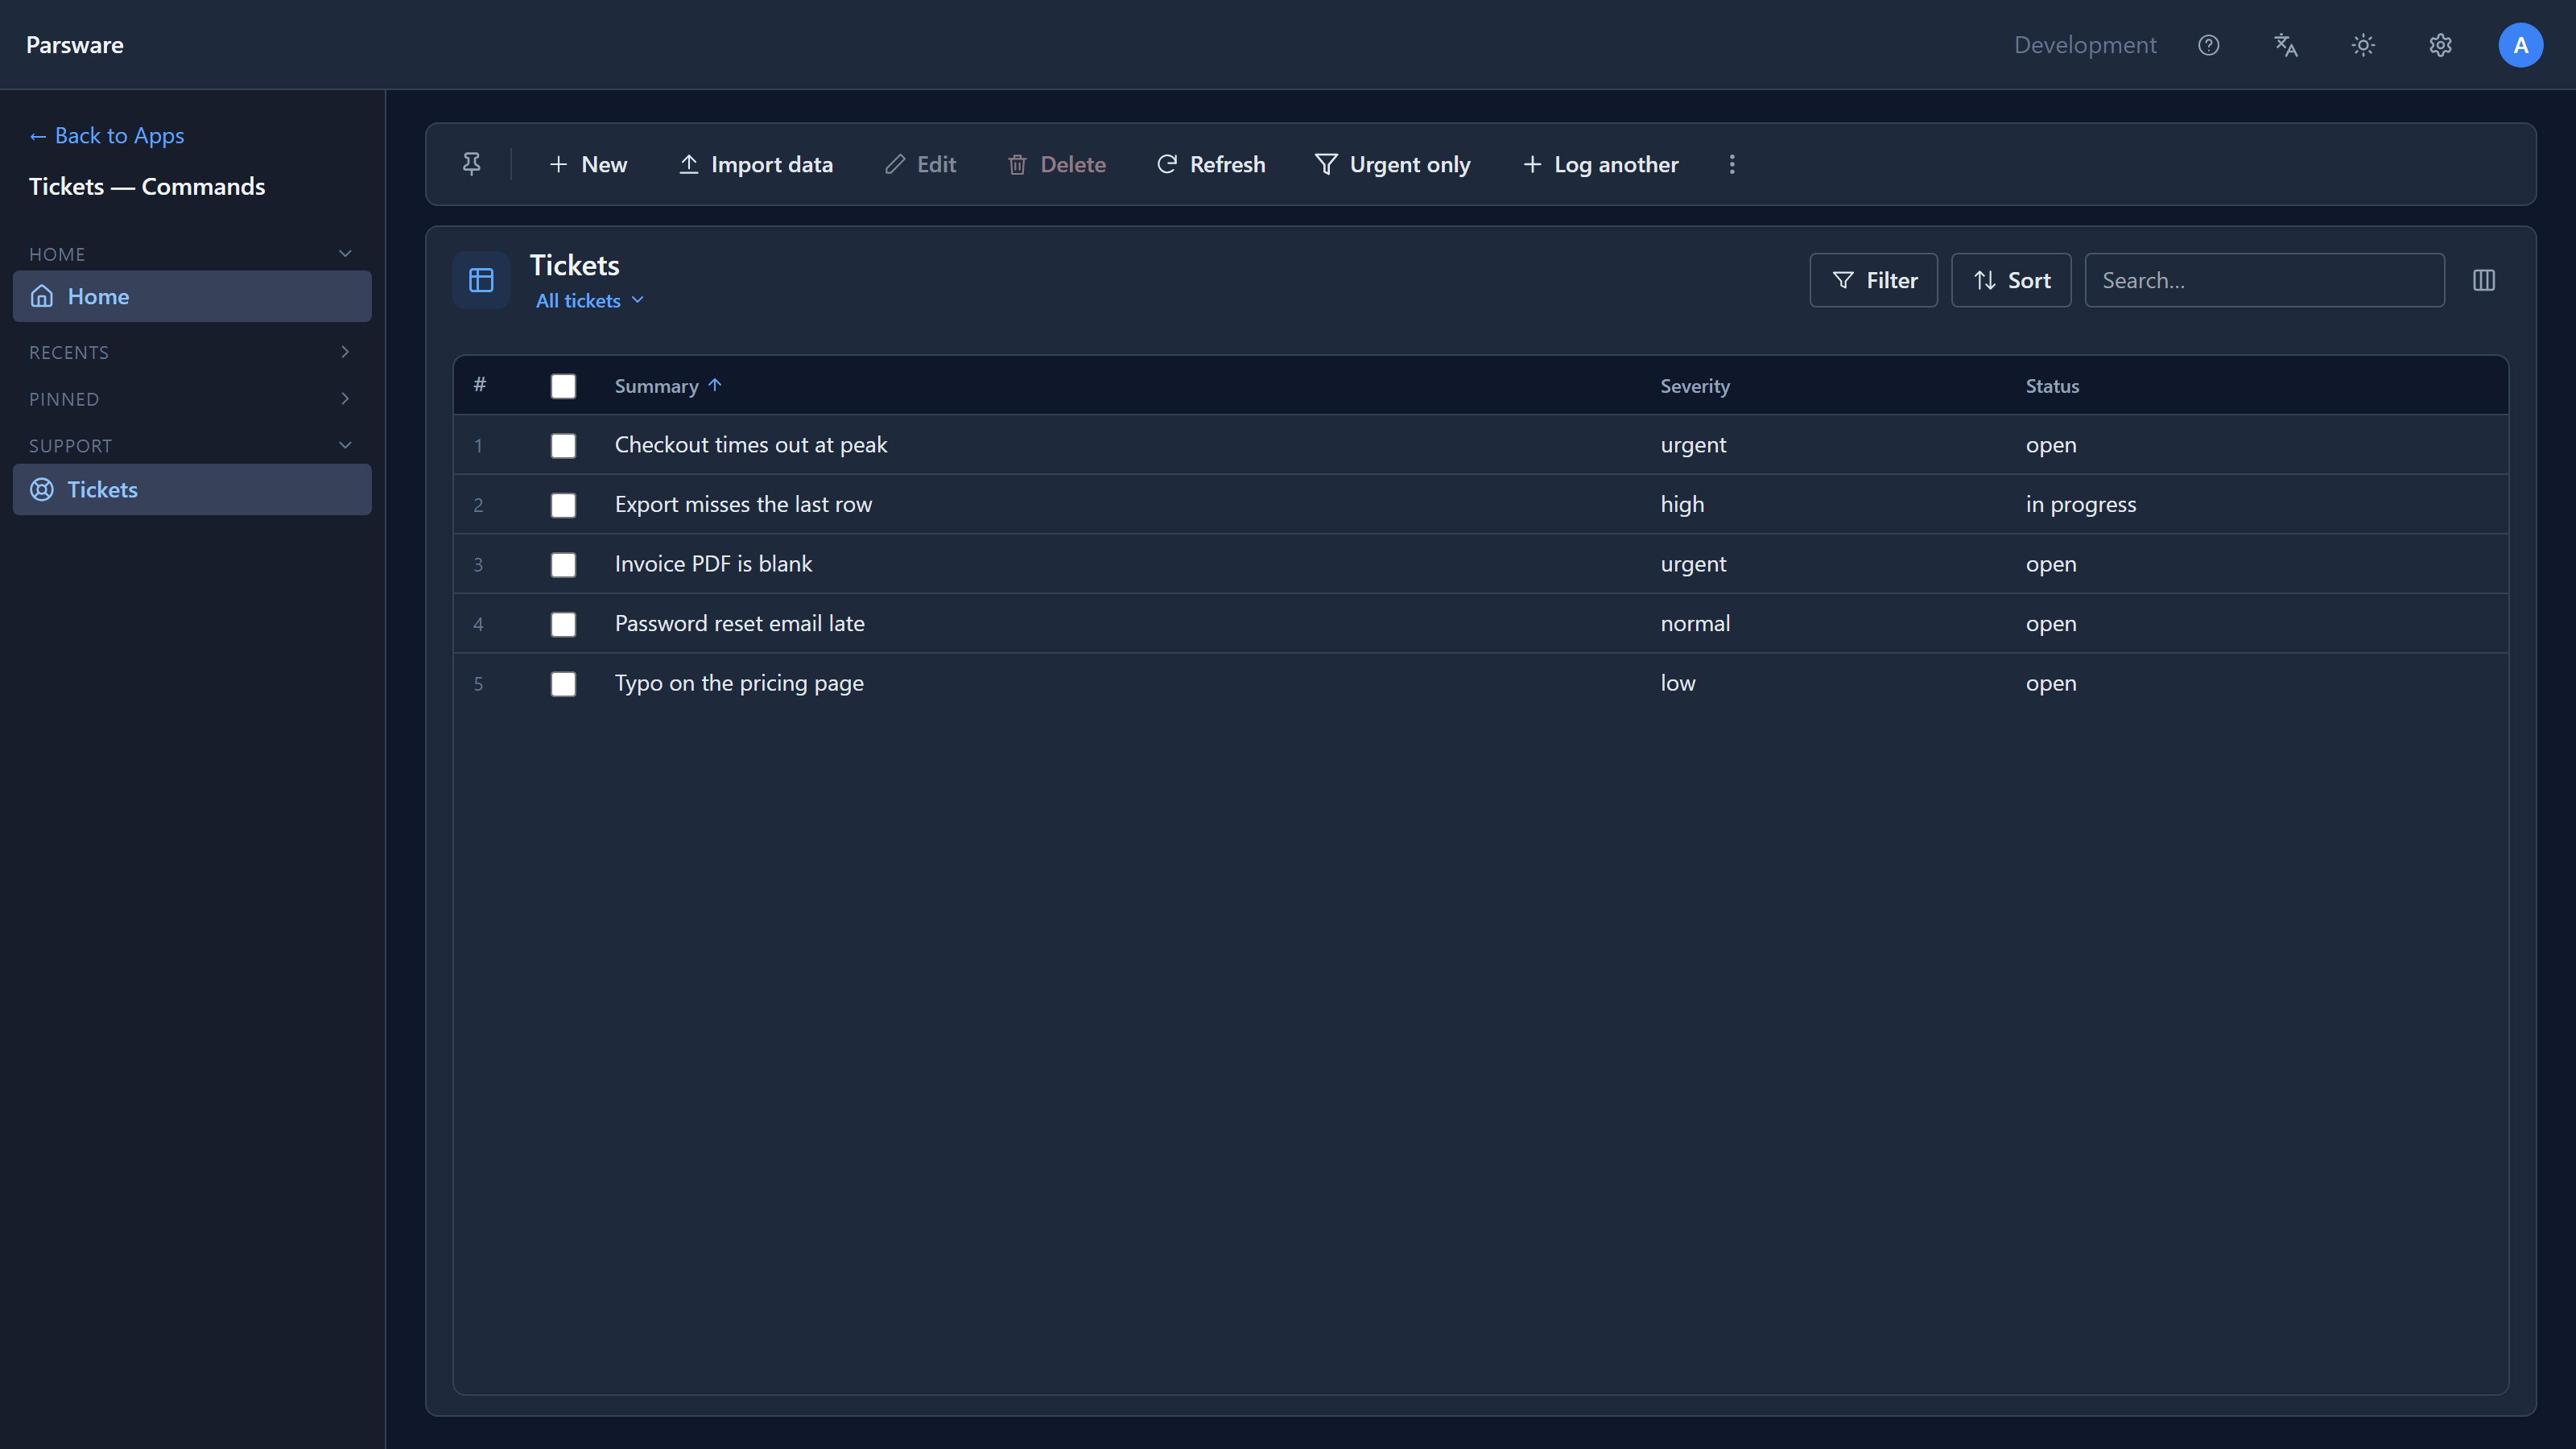The image size is (2576, 1449).
Task: Click Import data in toolbar
Action: point(756,164)
